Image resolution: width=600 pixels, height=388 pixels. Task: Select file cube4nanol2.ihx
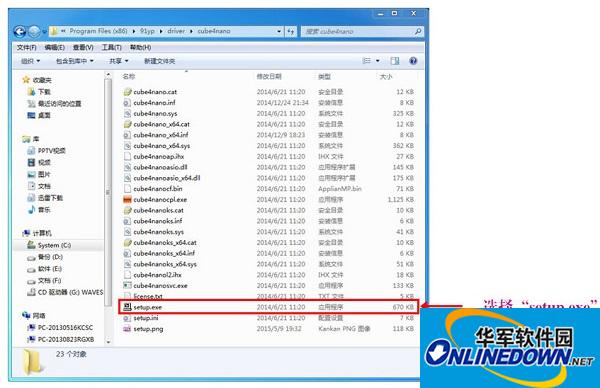pyautogui.click(x=157, y=275)
